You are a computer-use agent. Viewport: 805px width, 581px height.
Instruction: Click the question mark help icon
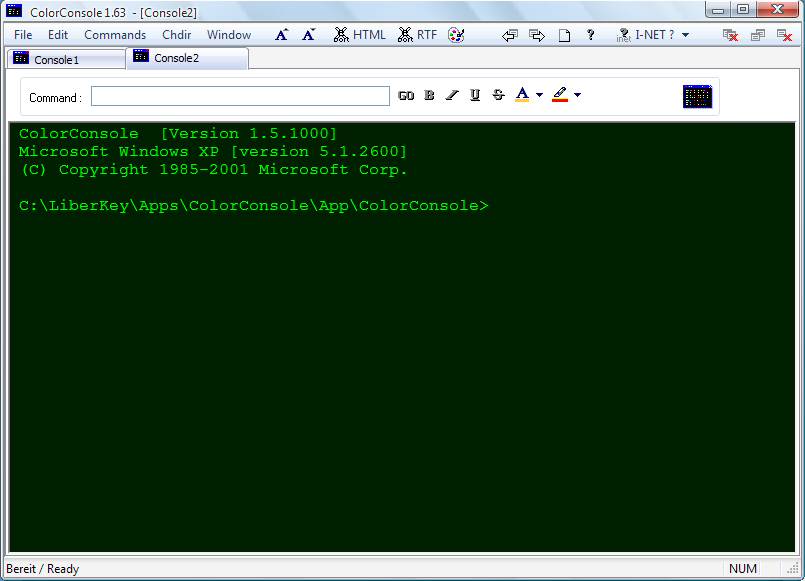click(591, 35)
